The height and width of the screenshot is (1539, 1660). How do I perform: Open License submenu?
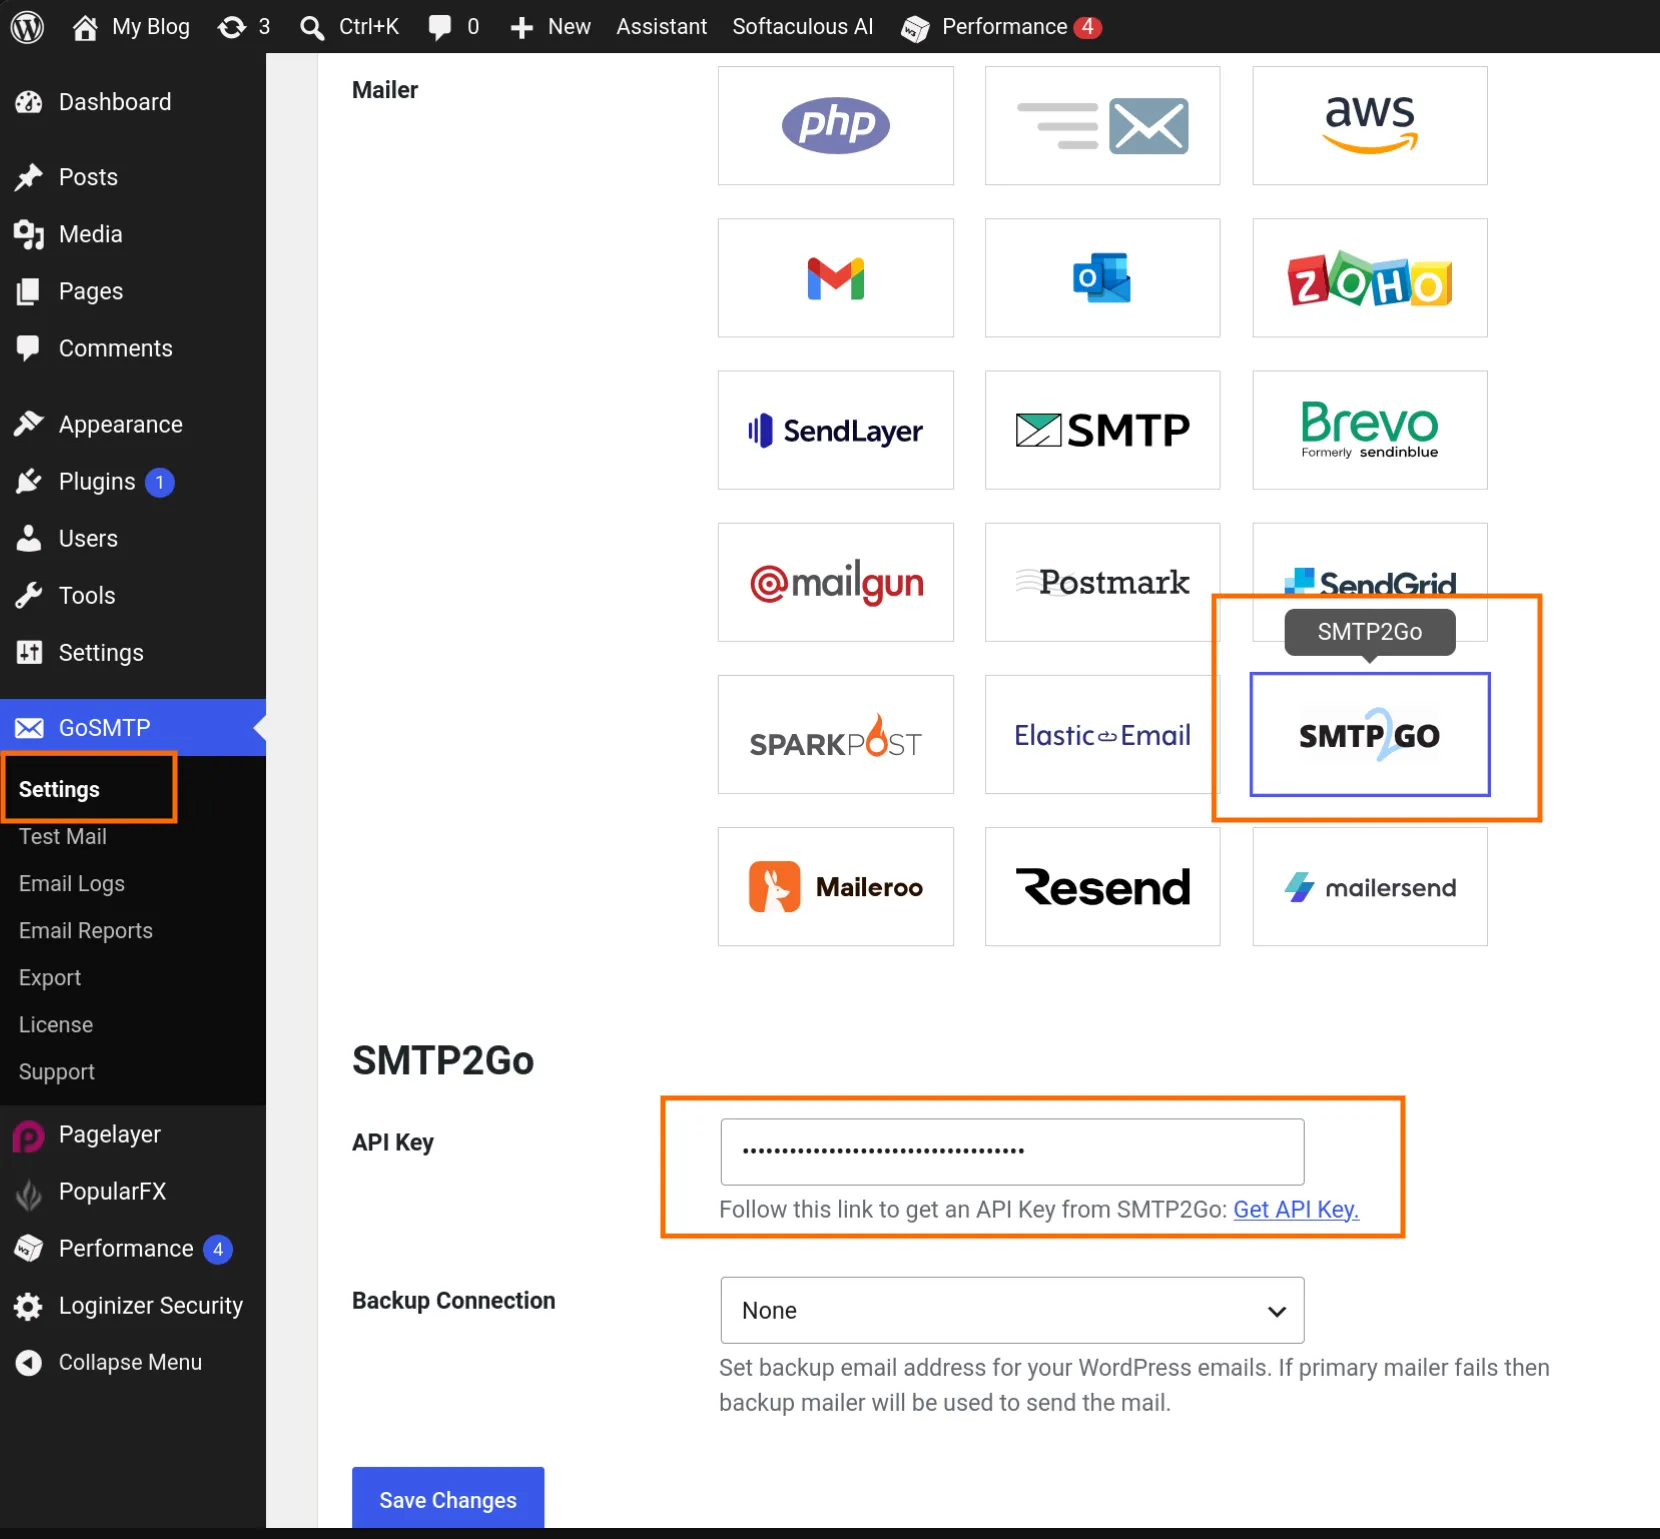[x=55, y=1024]
